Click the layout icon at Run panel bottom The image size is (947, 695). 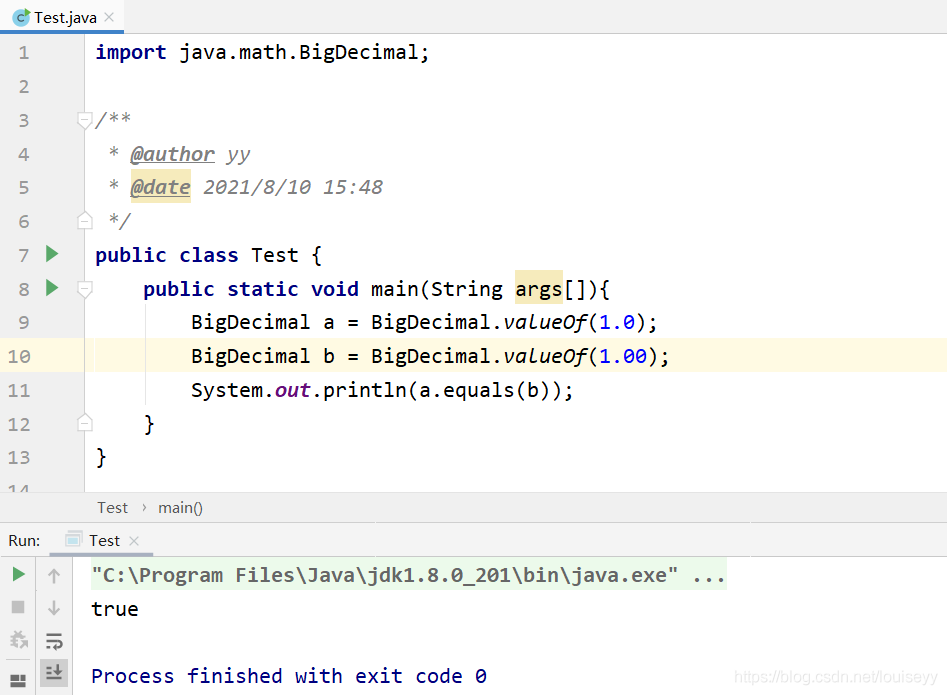pos(18,681)
